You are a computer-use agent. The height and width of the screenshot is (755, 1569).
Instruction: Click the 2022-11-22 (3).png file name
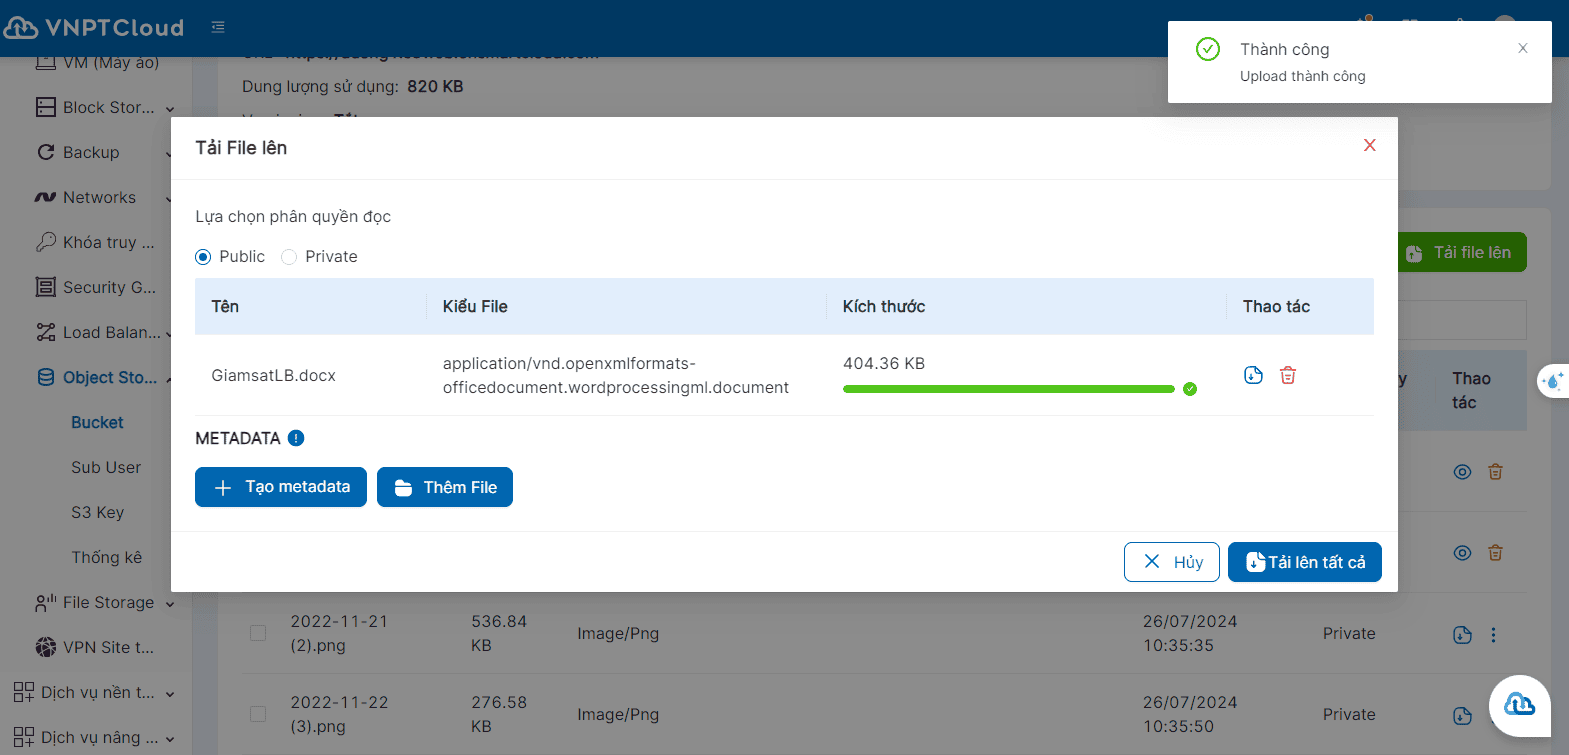340,714
